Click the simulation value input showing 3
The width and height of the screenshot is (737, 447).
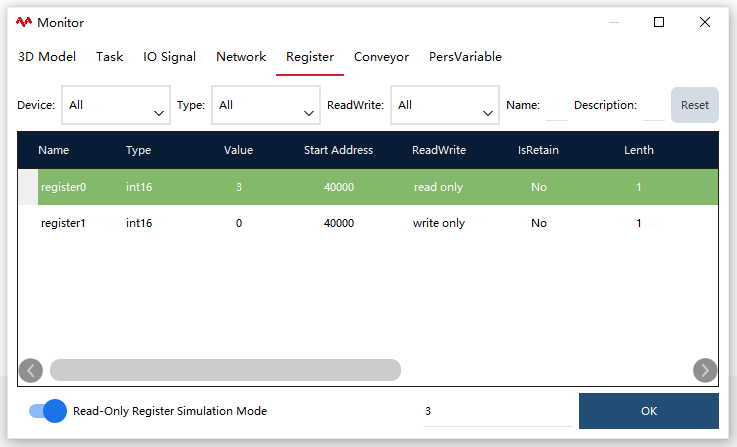click(x=498, y=411)
